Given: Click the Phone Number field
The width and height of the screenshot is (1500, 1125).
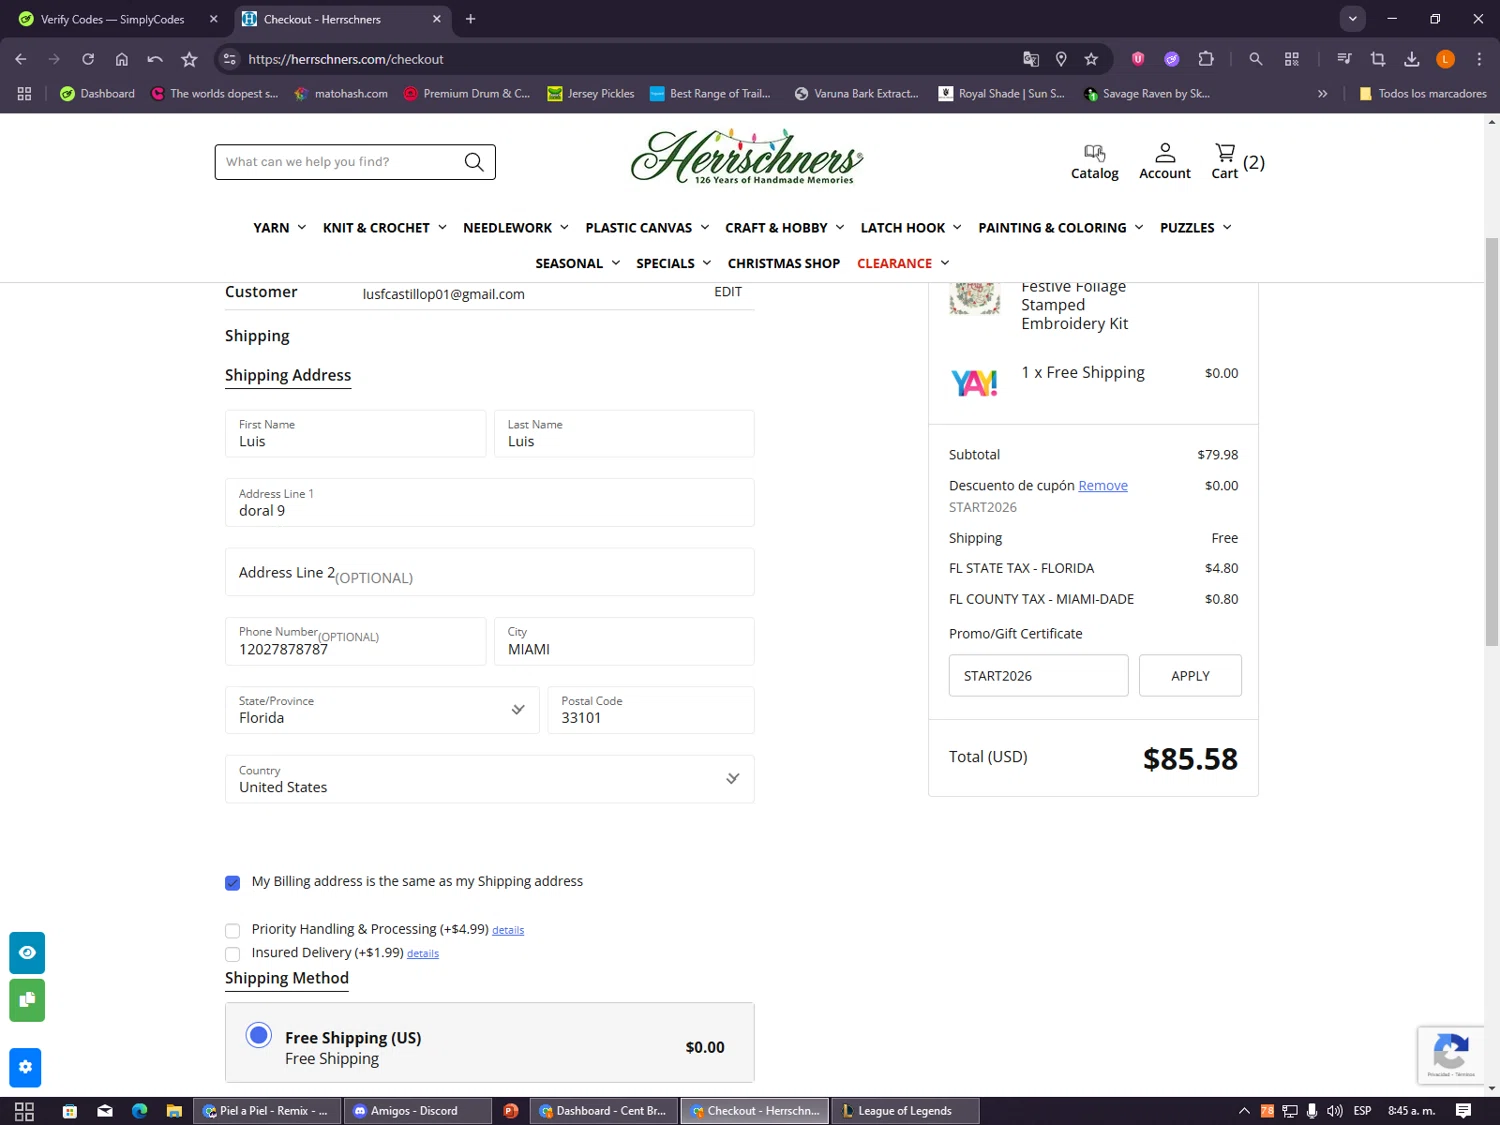Looking at the screenshot, I should pos(355,641).
